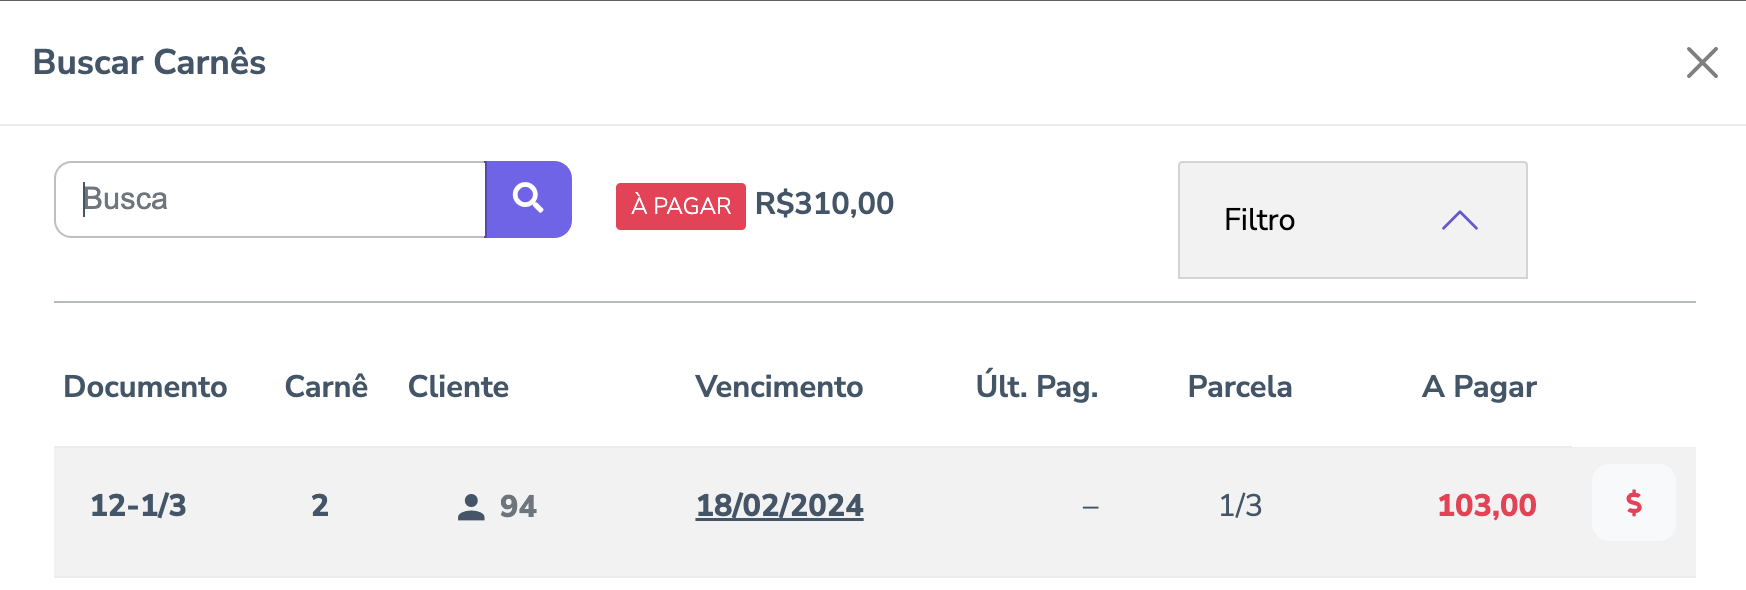Click the red À PAGAR badge
1746x590 pixels.
(680, 206)
